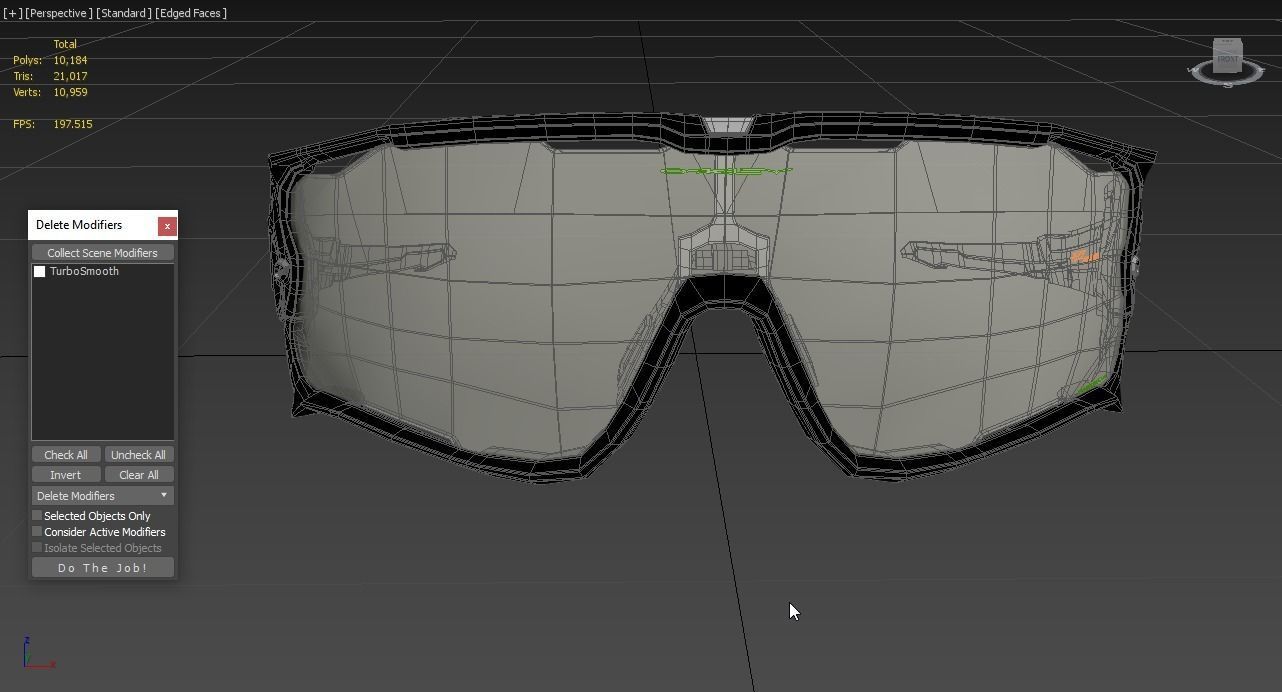1282x692 pixels.
Task: Click Collect Scene Modifiers button
Action: click(102, 253)
